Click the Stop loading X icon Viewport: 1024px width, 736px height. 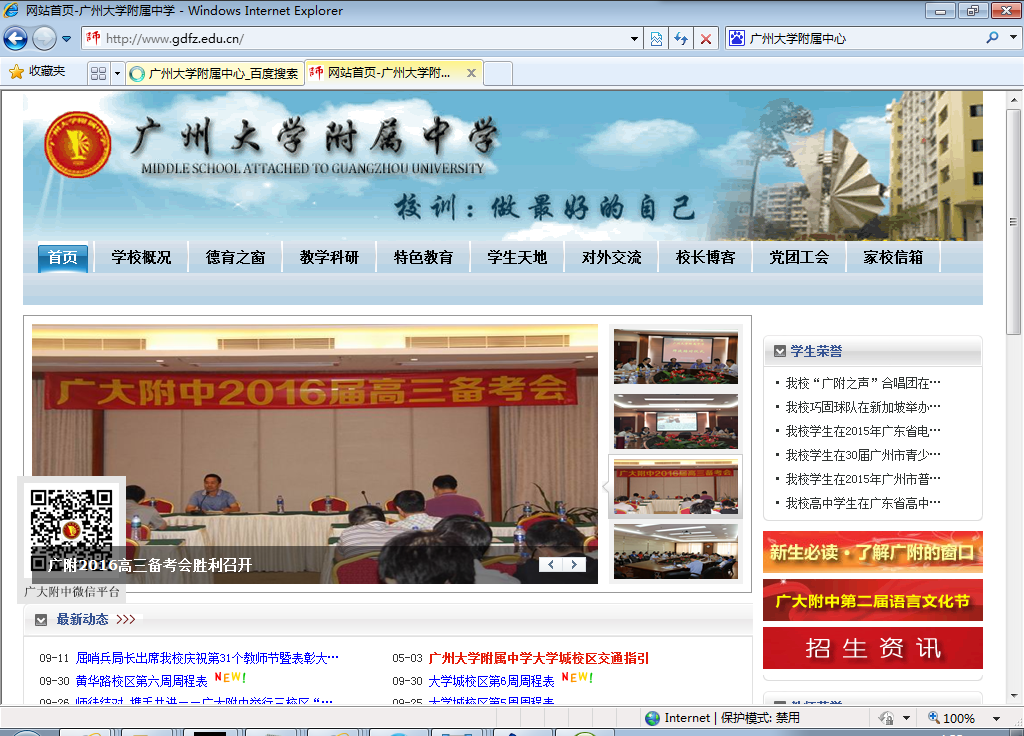[x=706, y=39]
